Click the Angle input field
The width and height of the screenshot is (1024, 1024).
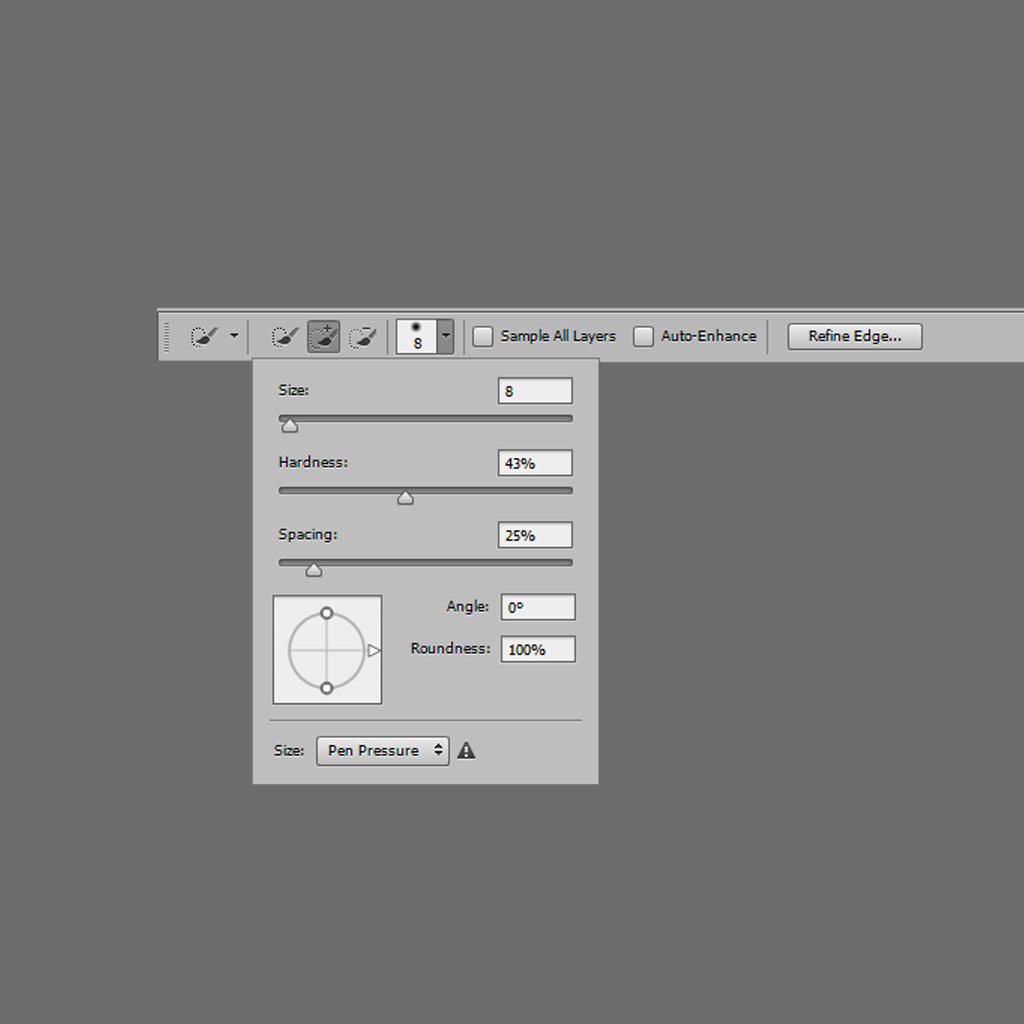[x=540, y=607]
